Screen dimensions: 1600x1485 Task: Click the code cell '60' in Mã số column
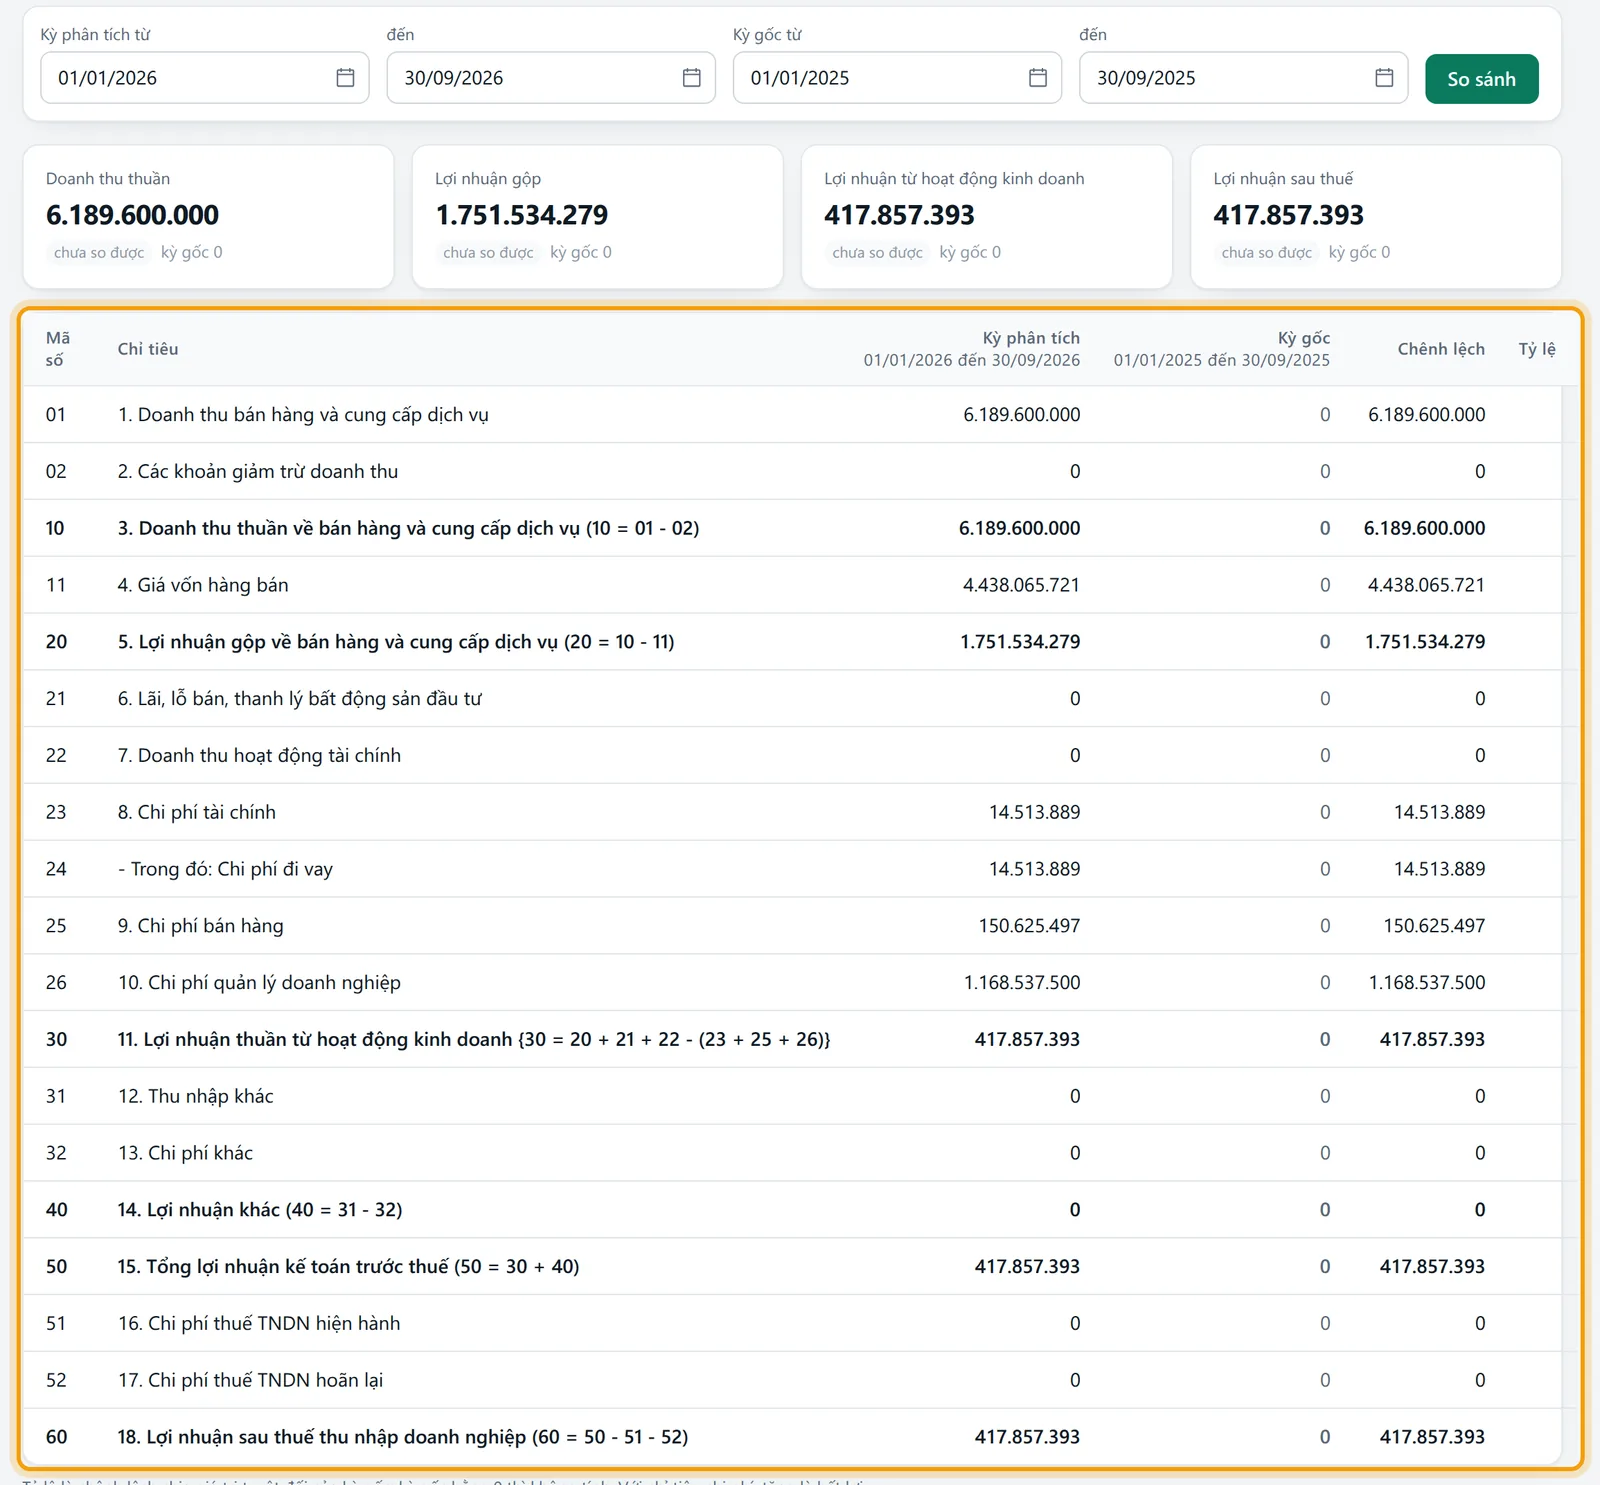point(56,1437)
